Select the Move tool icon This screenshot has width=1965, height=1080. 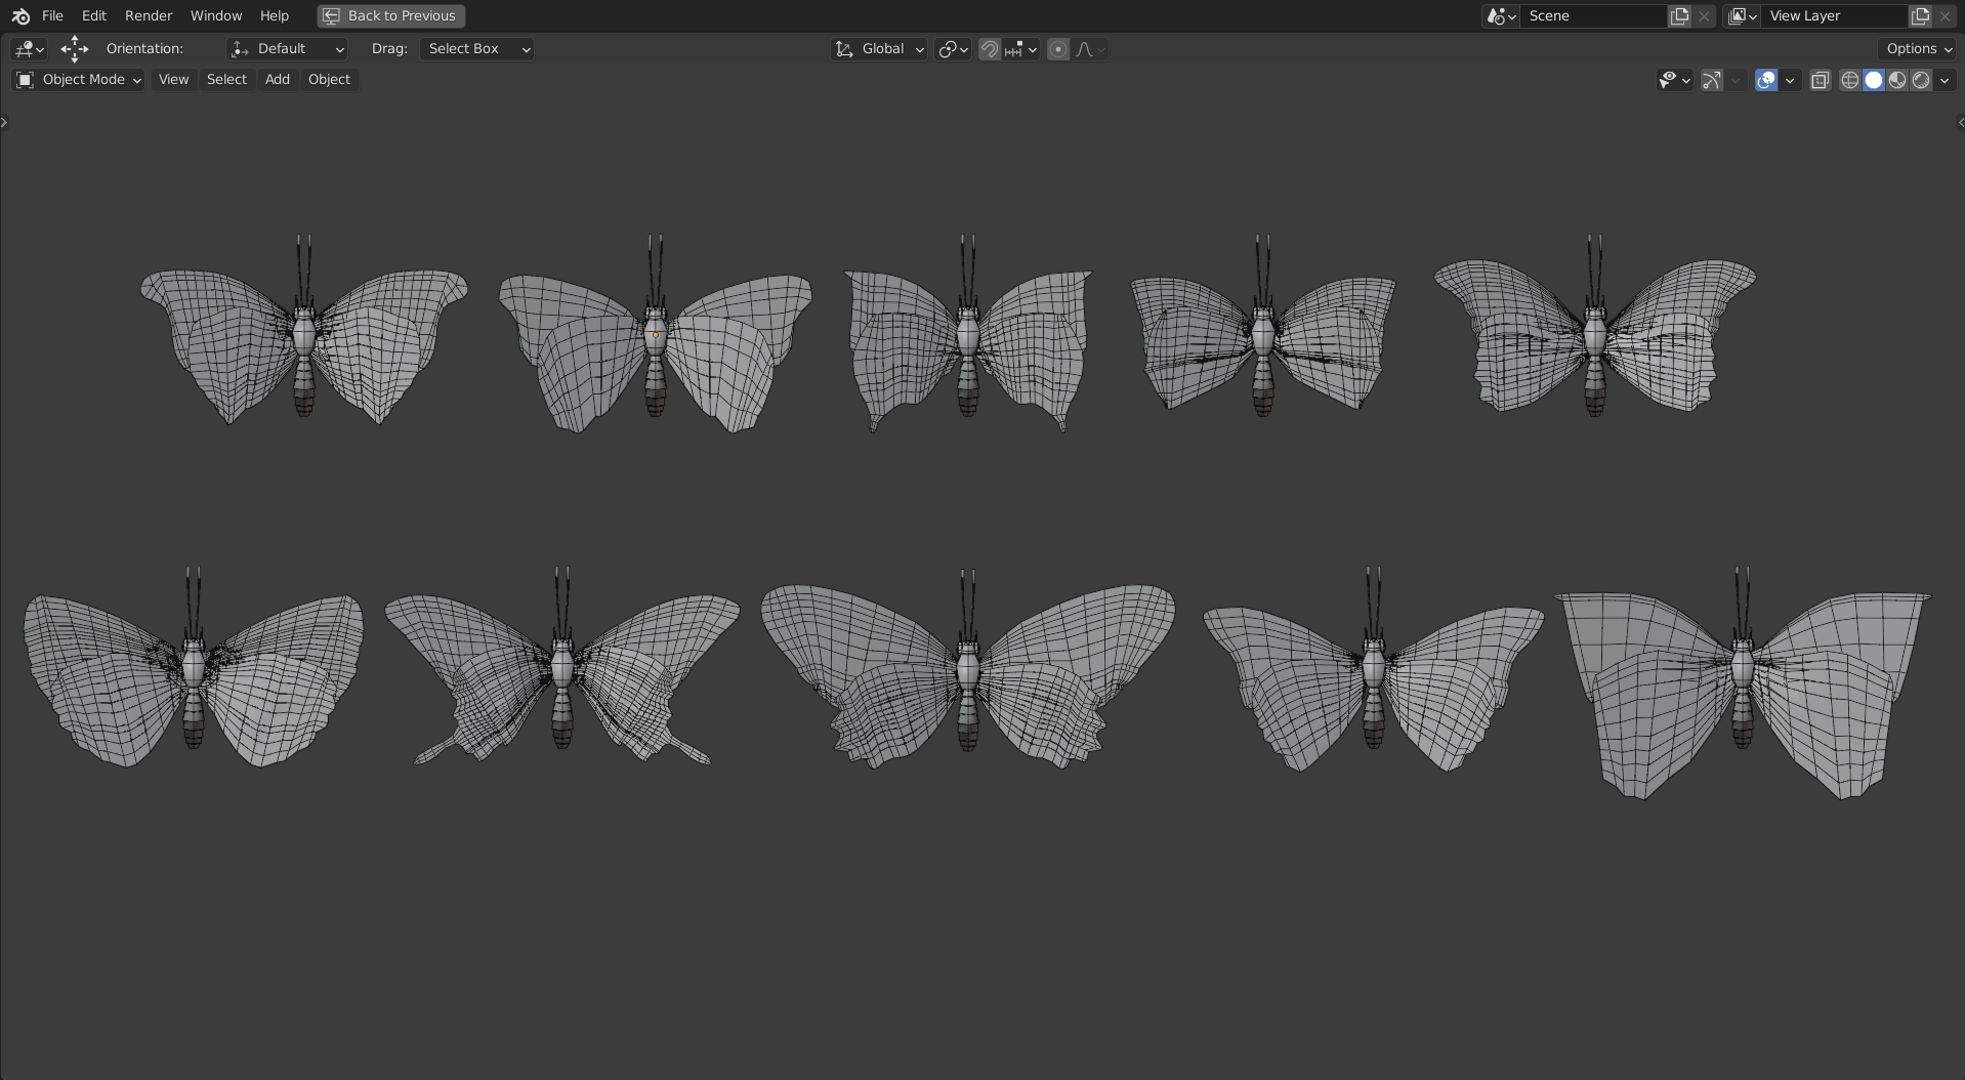tap(74, 49)
